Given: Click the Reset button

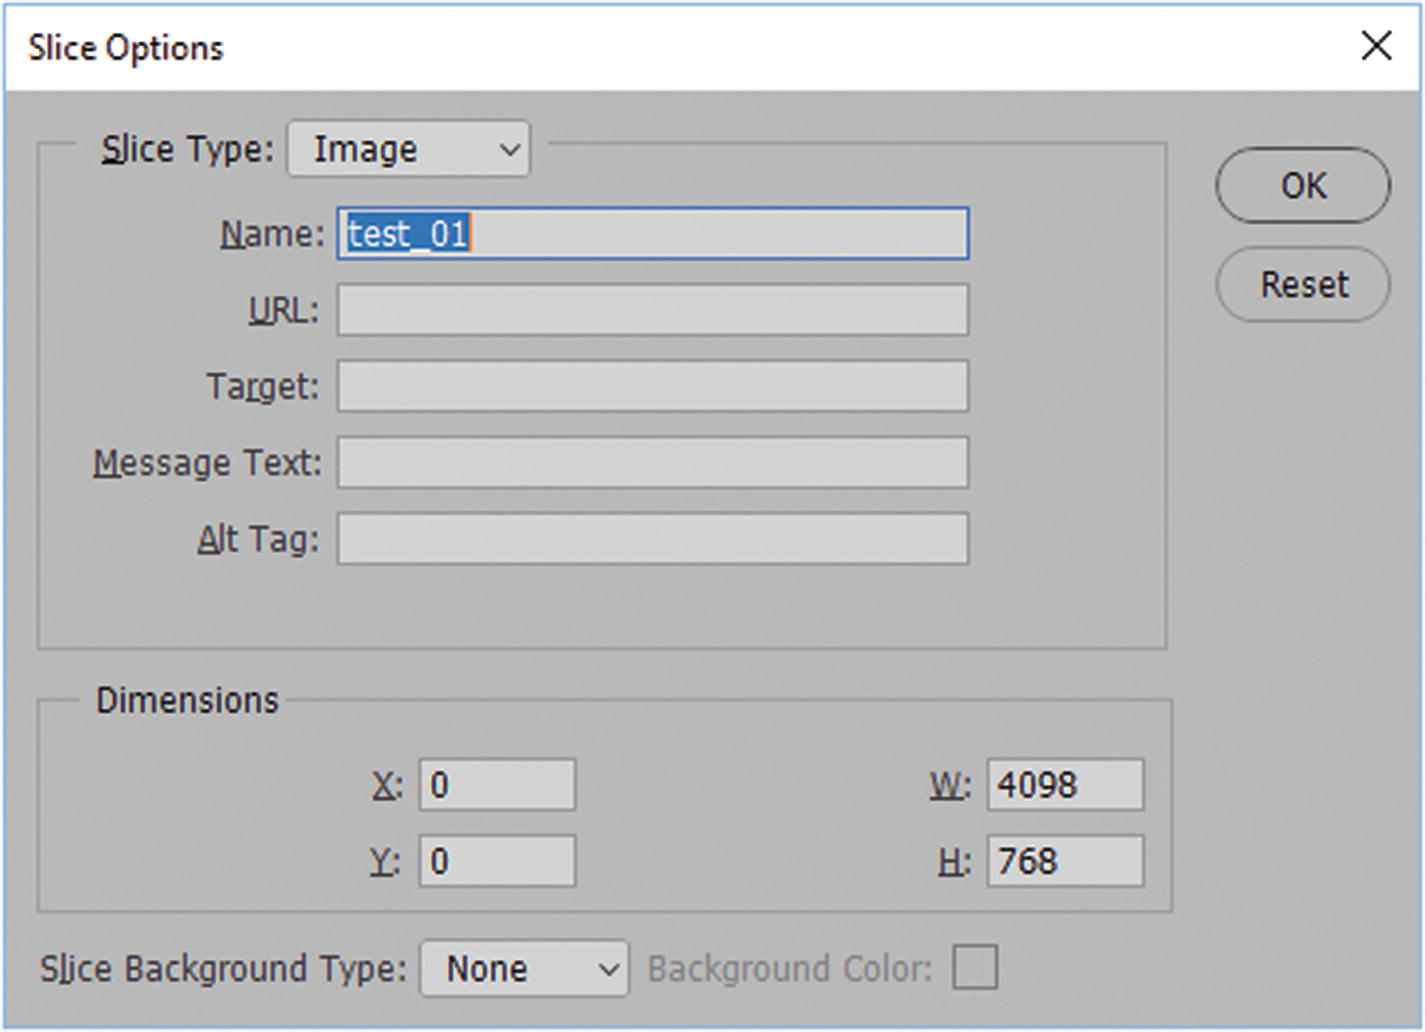Looking at the screenshot, I should click(1303, 285).
